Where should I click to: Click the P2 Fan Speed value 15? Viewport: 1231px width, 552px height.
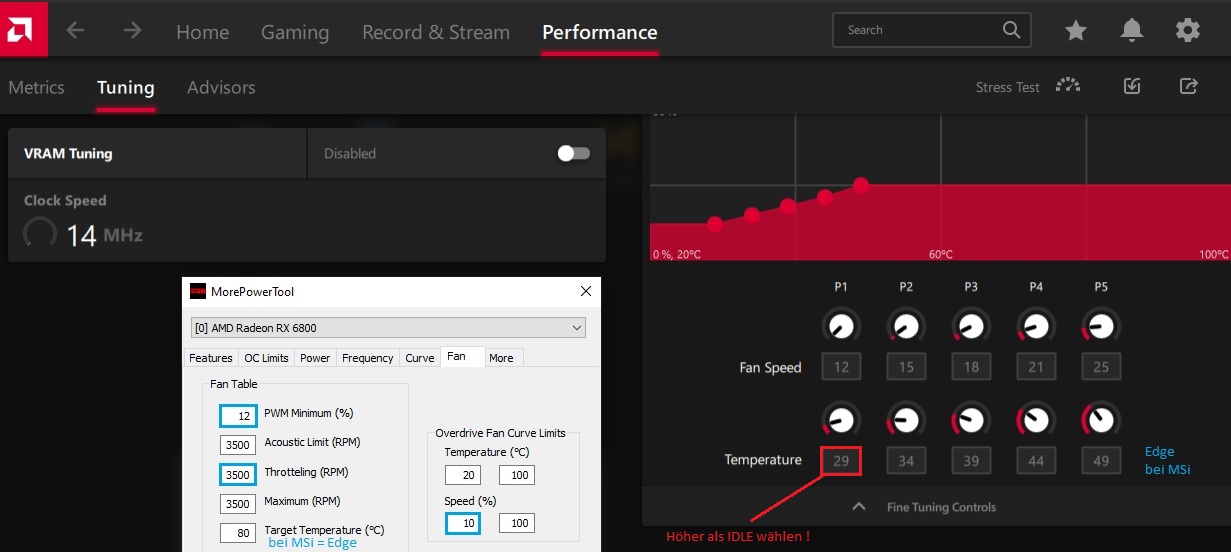906,367
